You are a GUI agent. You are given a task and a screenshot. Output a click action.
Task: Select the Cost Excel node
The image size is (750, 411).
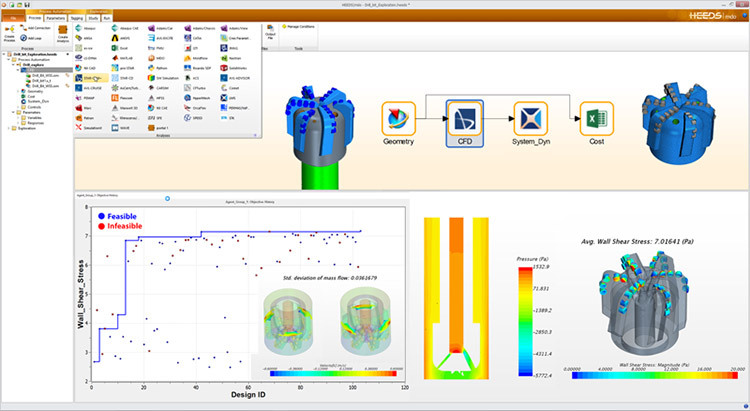[596, 123]
